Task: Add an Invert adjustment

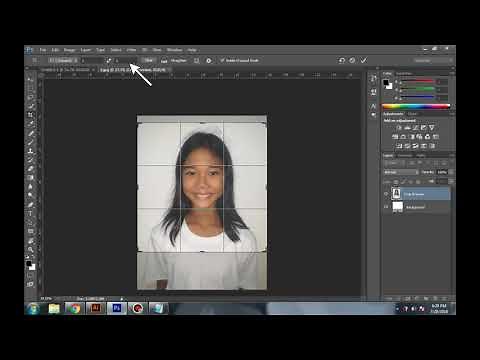Action: 399,146
